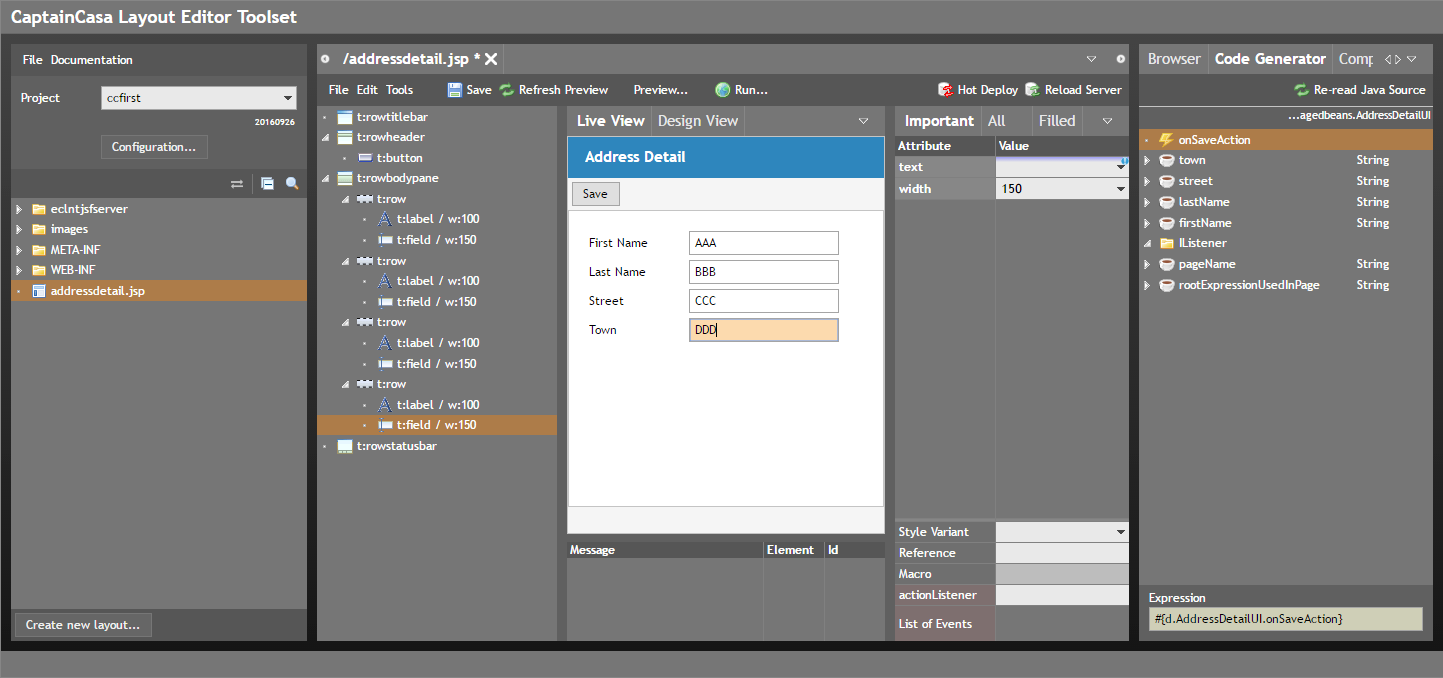Click the Reload Server icon

(1032, 90)
